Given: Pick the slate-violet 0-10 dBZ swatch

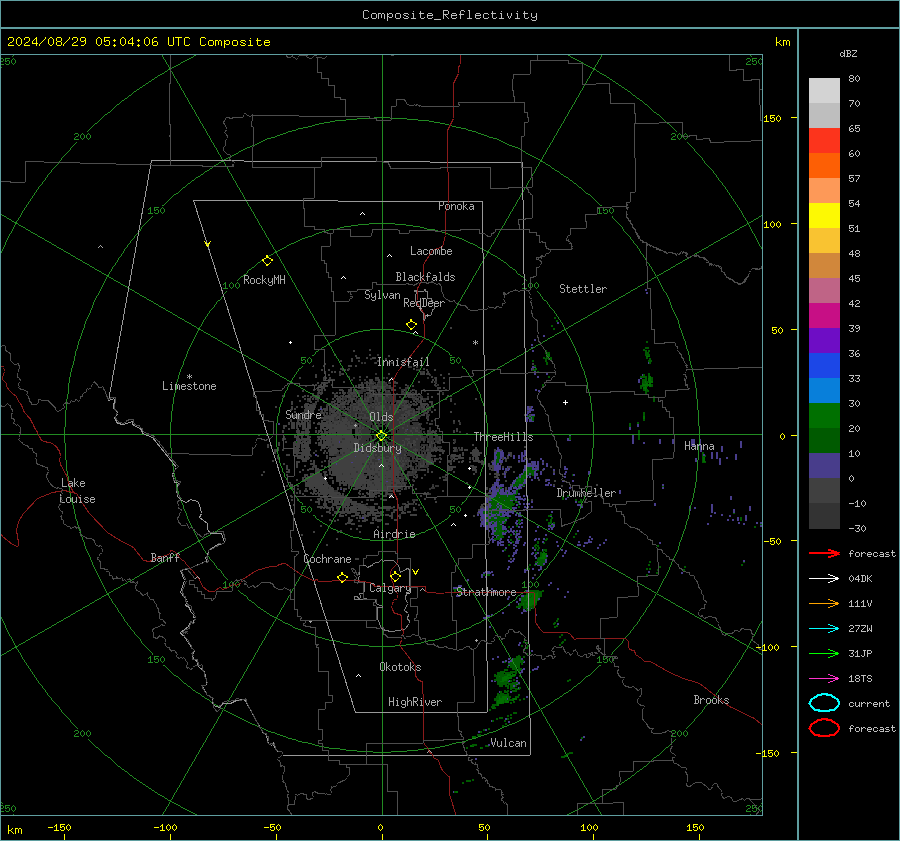Looking at the screenshot, I should pyautogui.click(x=824, y=466).
